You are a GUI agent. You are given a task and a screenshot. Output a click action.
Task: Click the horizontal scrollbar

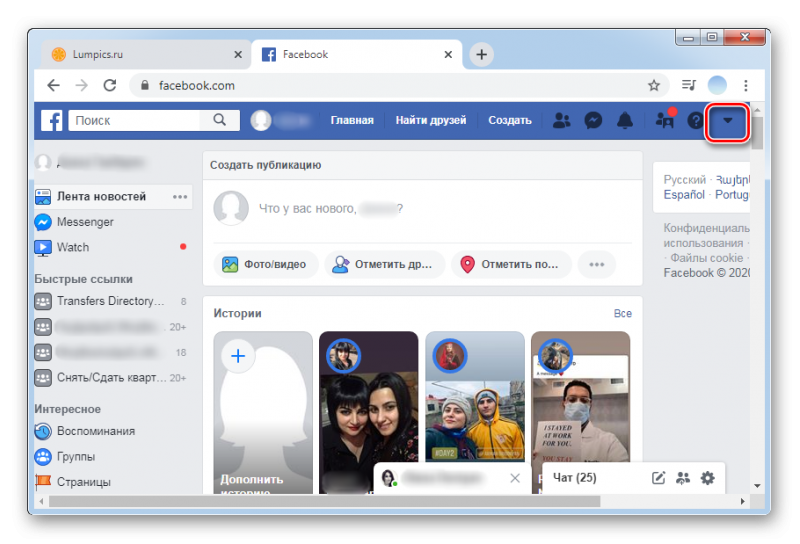pos(324,502)
